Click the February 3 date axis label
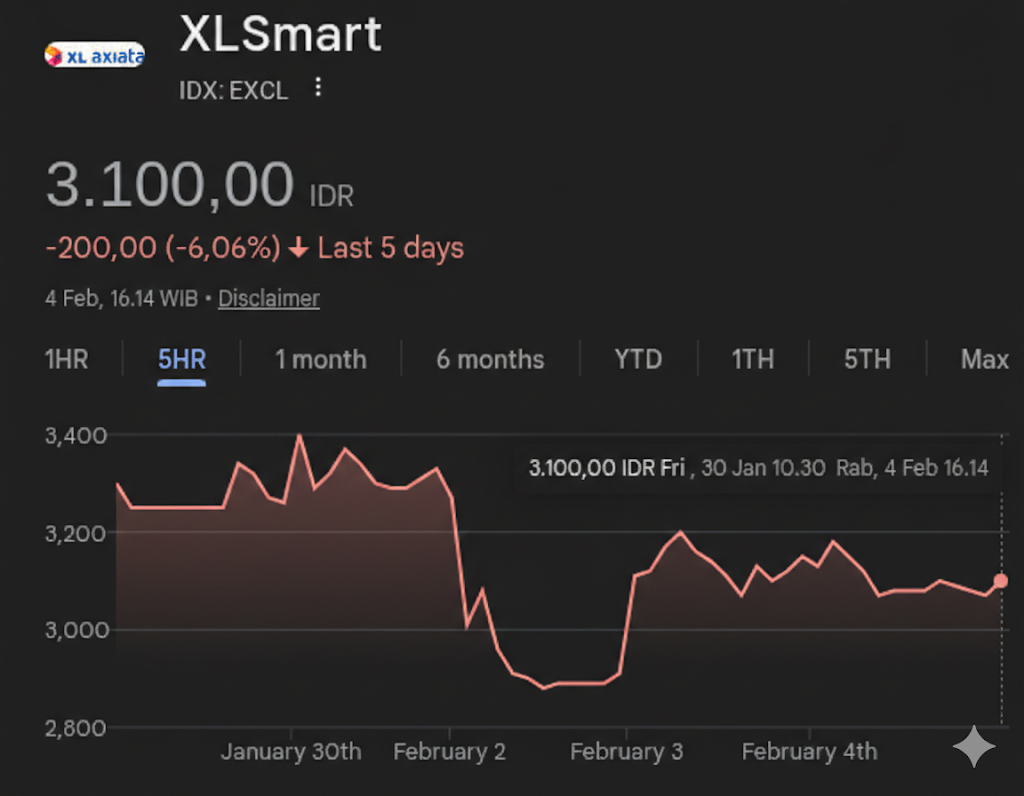 pos(626,751)
